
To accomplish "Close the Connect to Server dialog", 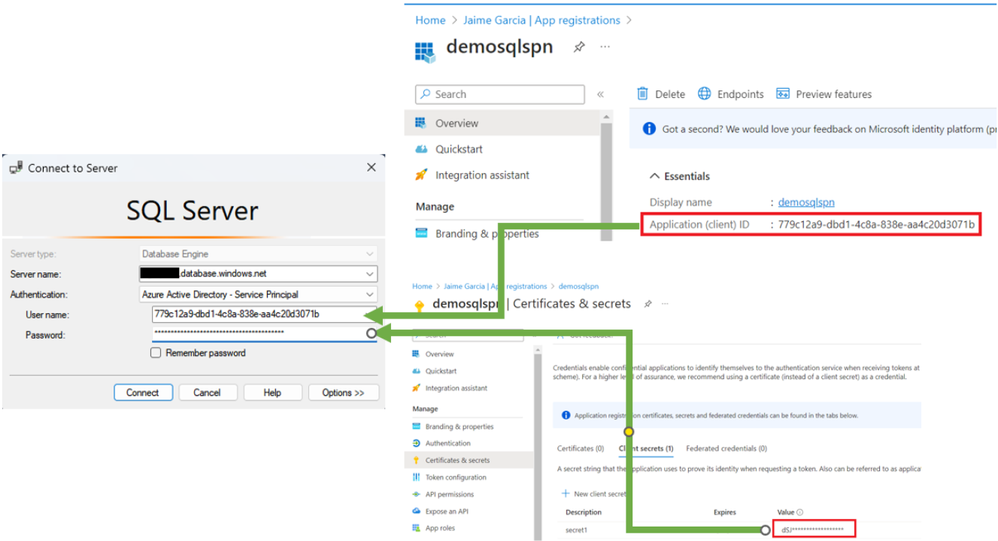I will click(x=372, y=167).
